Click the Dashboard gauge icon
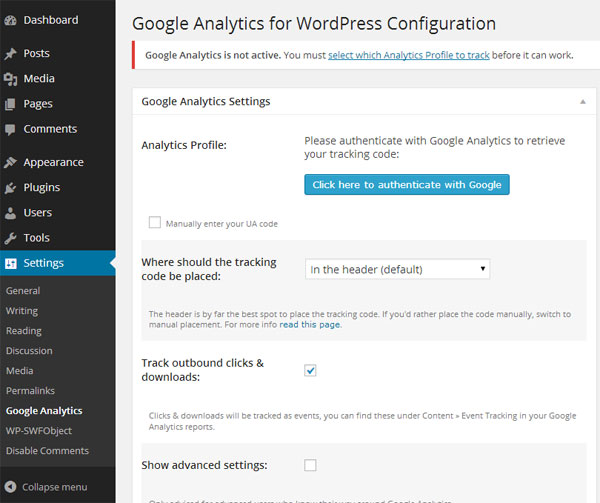Viewport: 600px width, 503px height. click(x=10, y=20)
